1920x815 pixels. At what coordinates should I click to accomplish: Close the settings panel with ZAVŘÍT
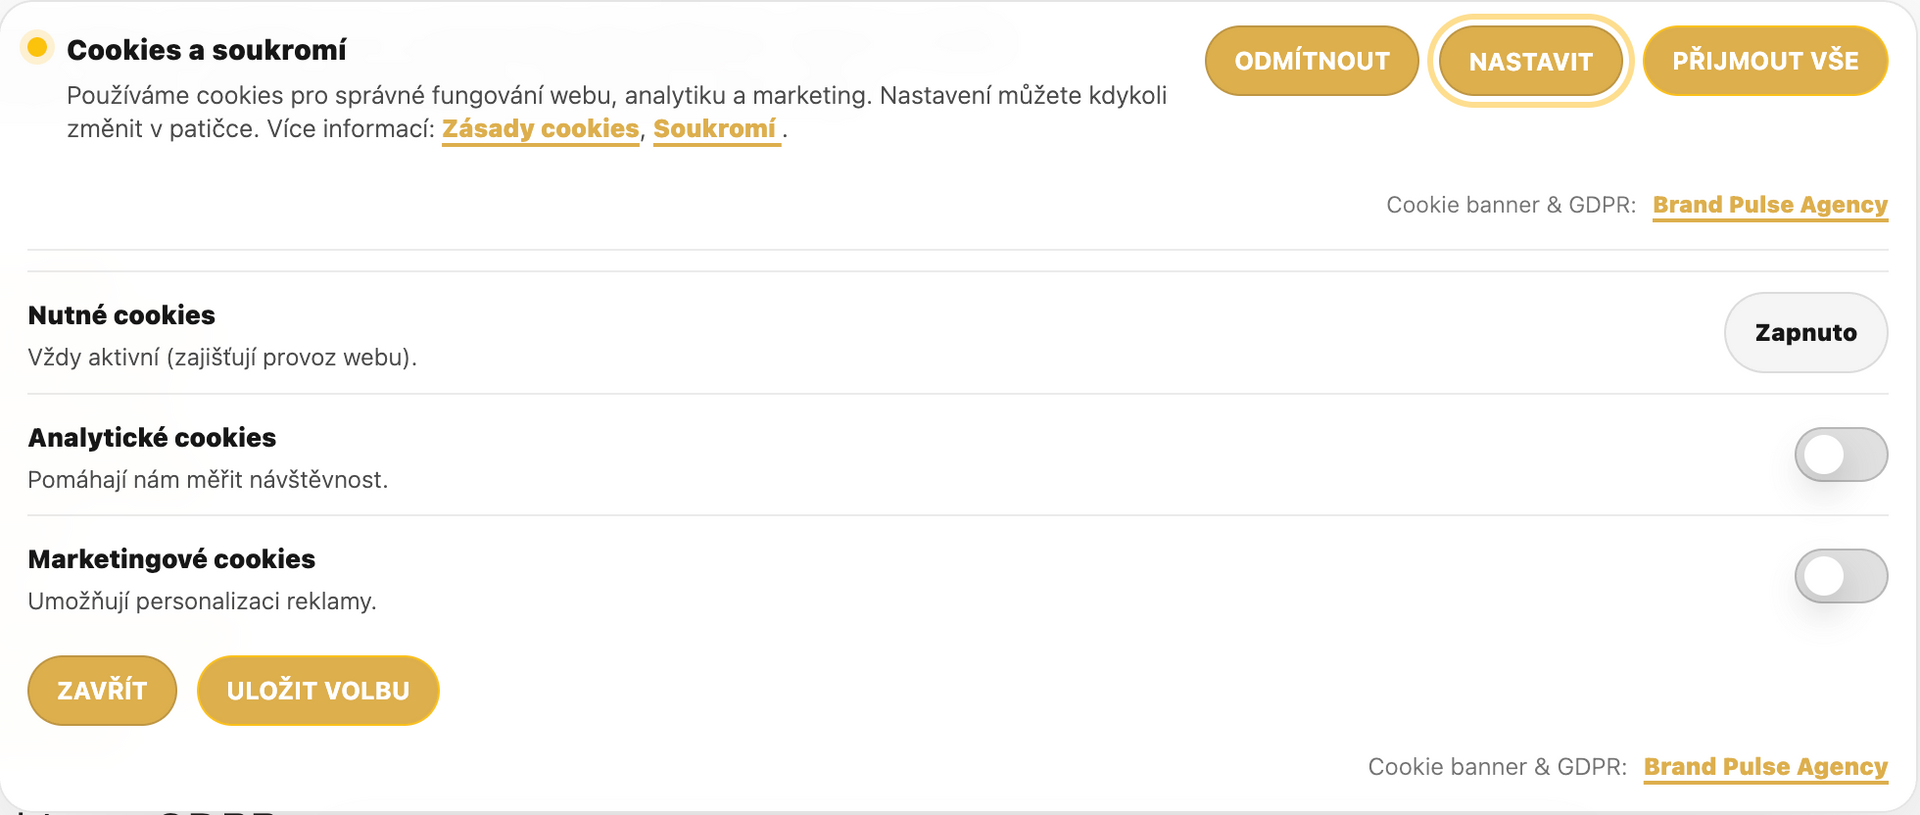tap(102, 691)
